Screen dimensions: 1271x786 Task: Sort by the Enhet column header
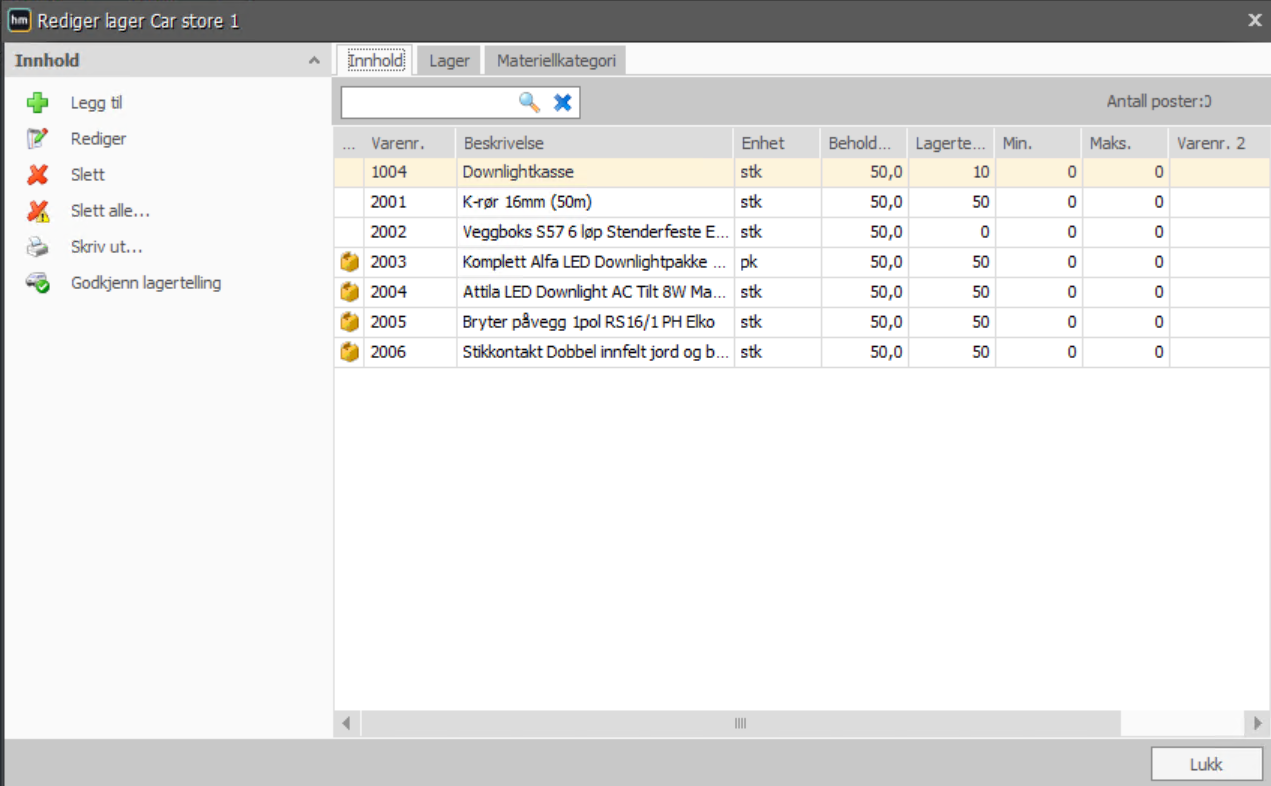[777, 143]
